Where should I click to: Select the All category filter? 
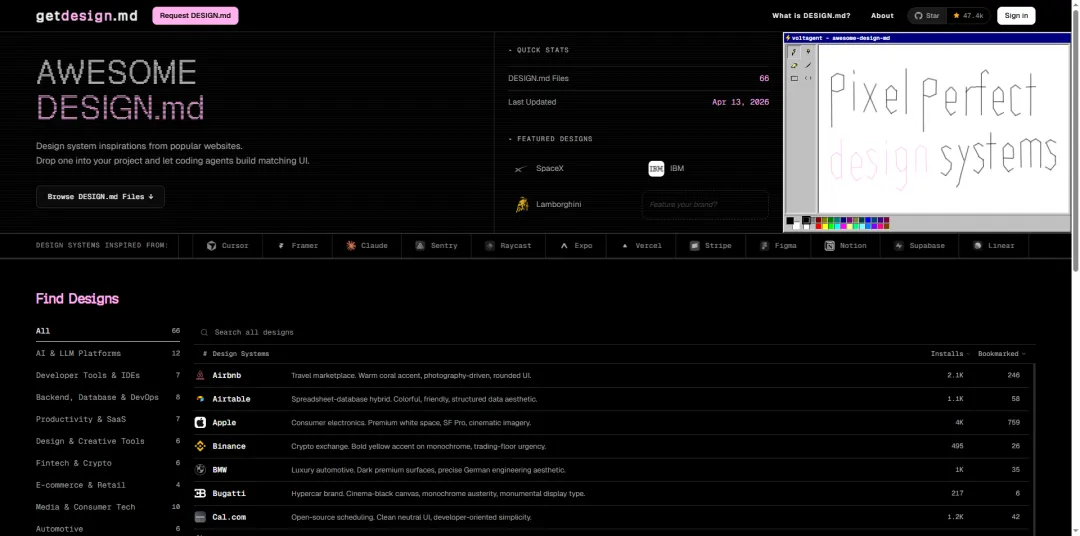107,331
